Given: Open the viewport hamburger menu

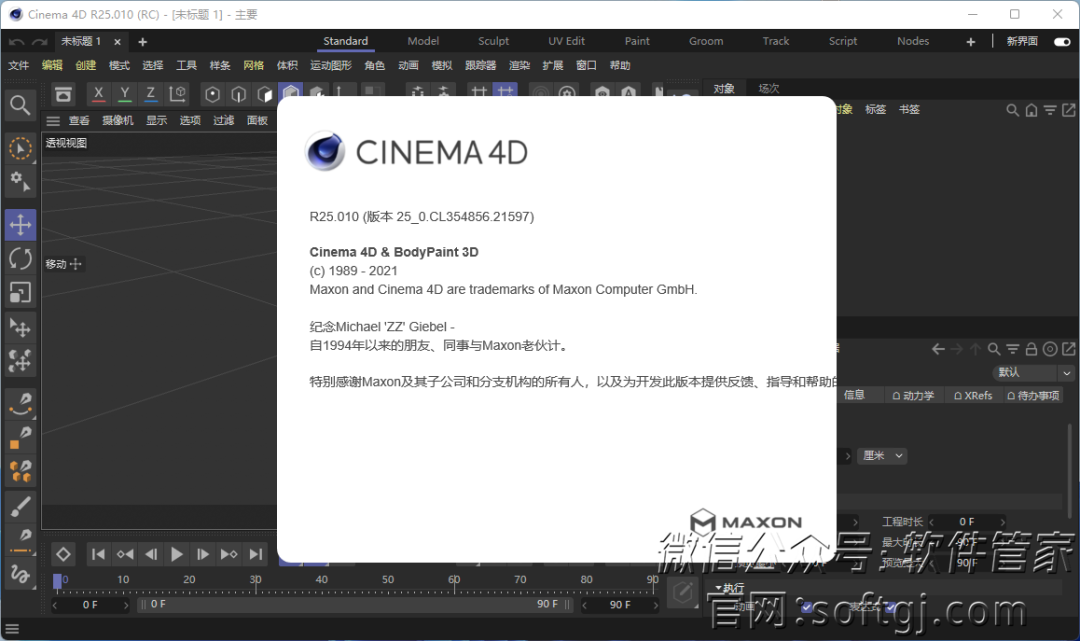Looking at the screenshot, I should pos(53,121).
